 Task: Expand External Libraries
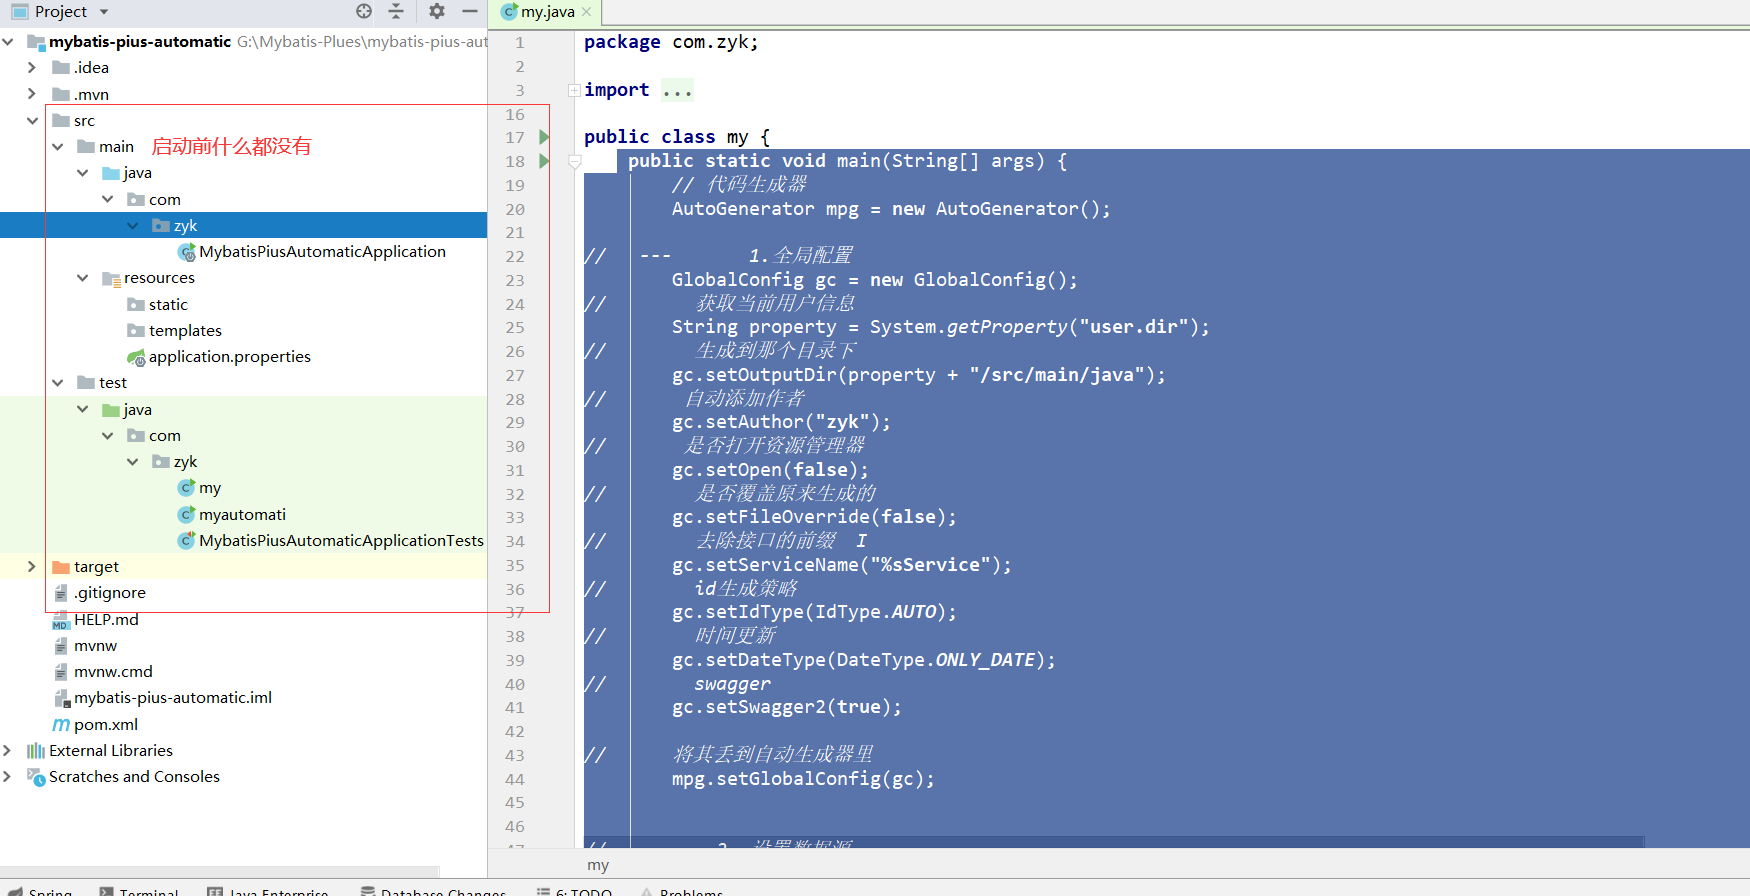(x=8, y=750)
